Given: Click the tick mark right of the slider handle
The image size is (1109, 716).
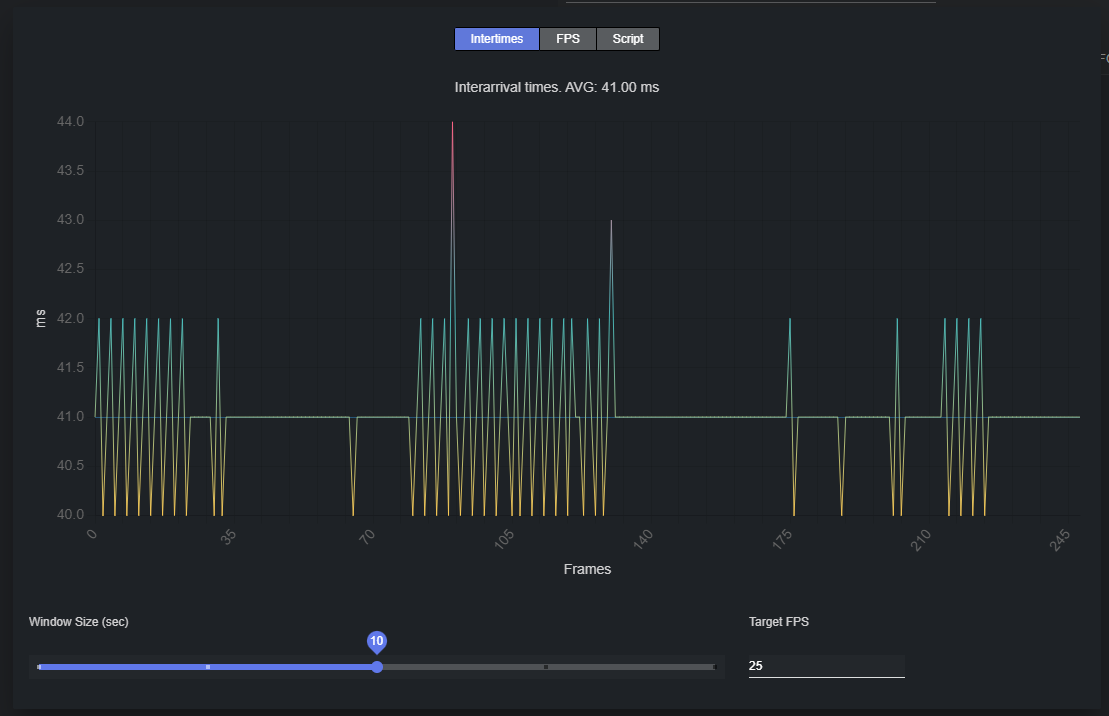Looking at the screenshot, I should (546, 667).
